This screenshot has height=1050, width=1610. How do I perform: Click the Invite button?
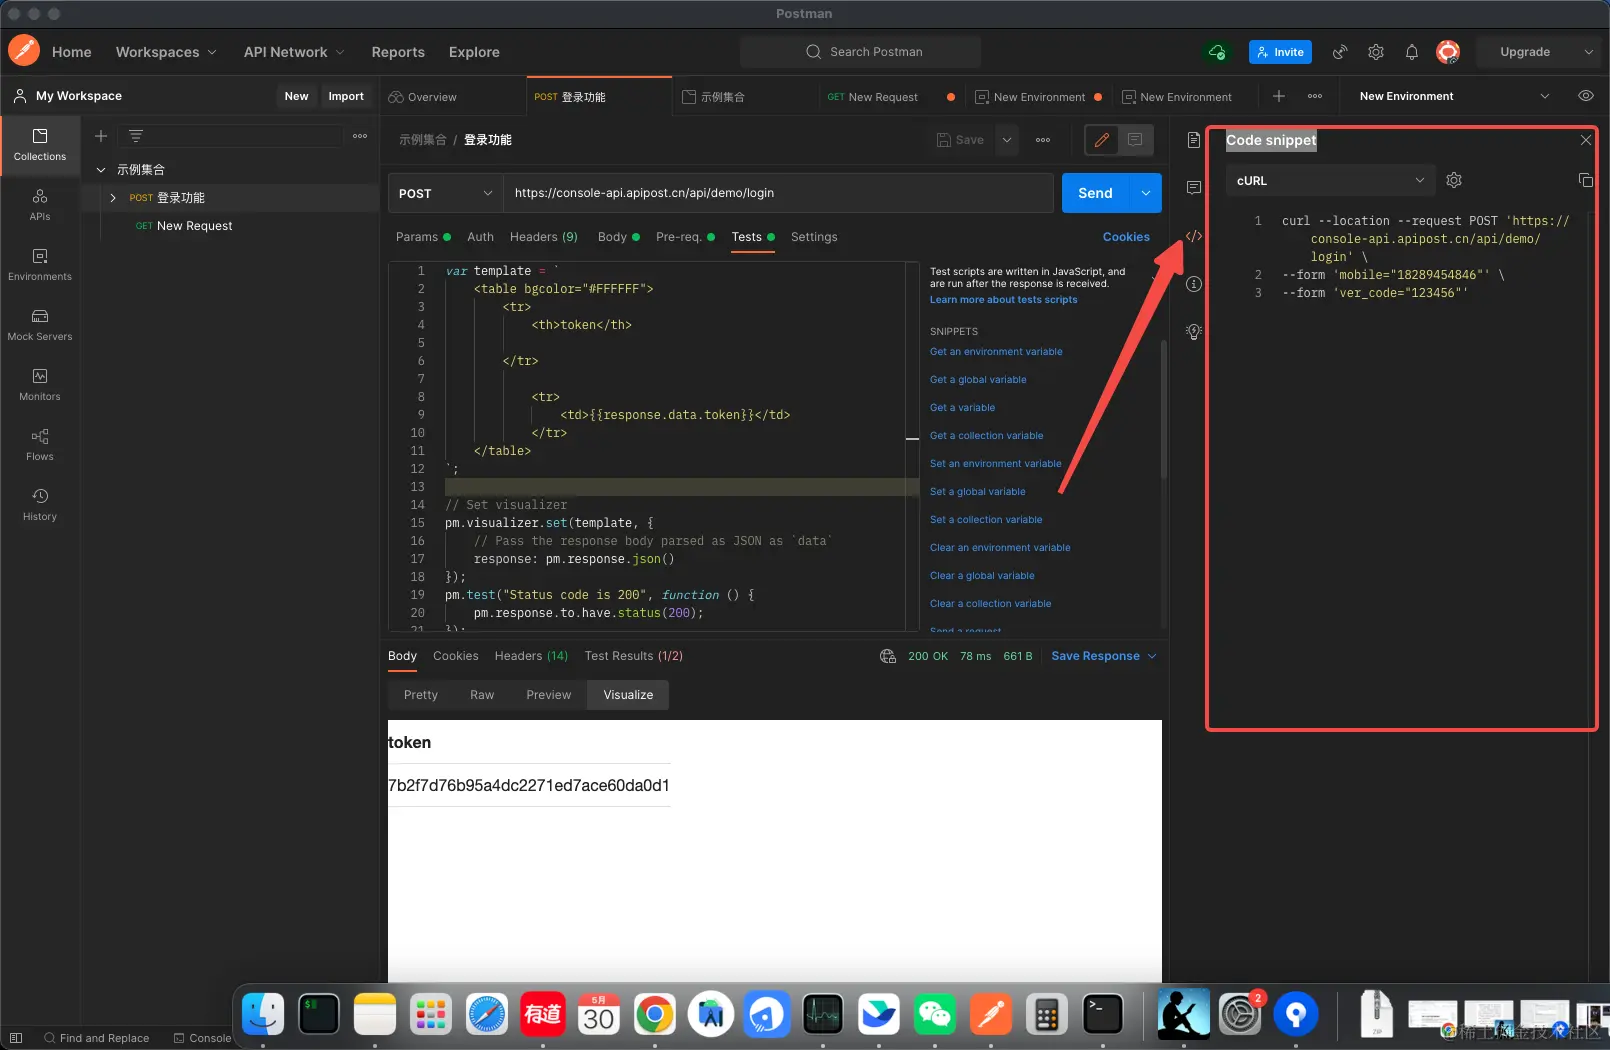pyautogui.click(x=1280, y=52)
